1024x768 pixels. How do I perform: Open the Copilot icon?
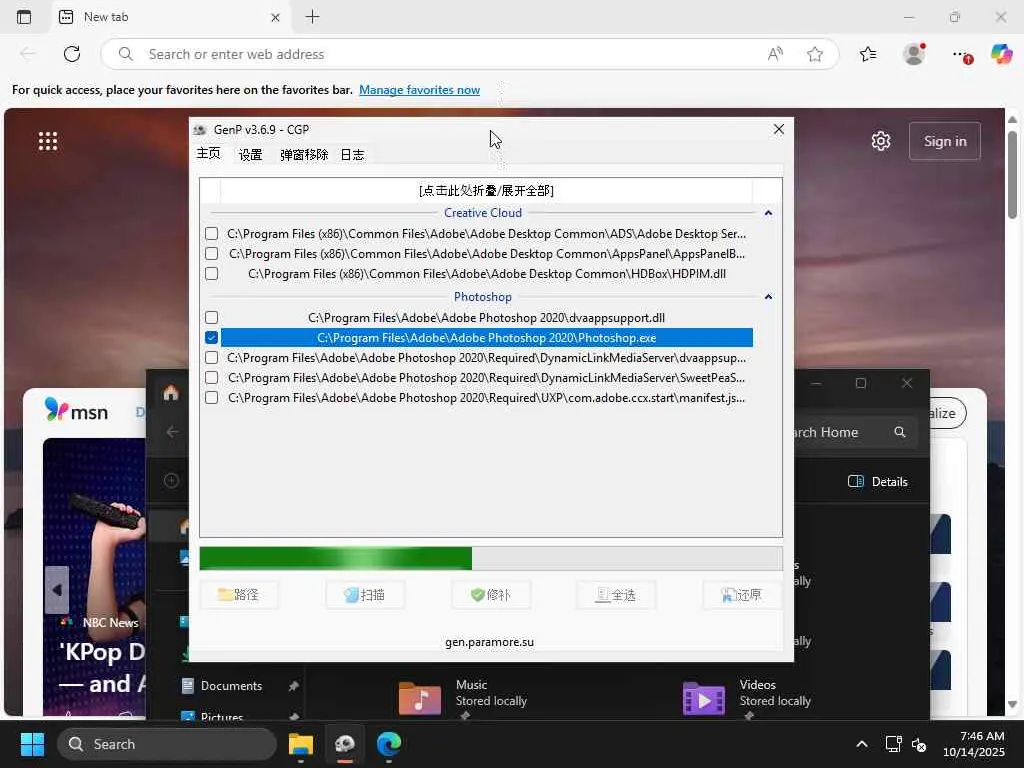click(x=1001, y=54)
